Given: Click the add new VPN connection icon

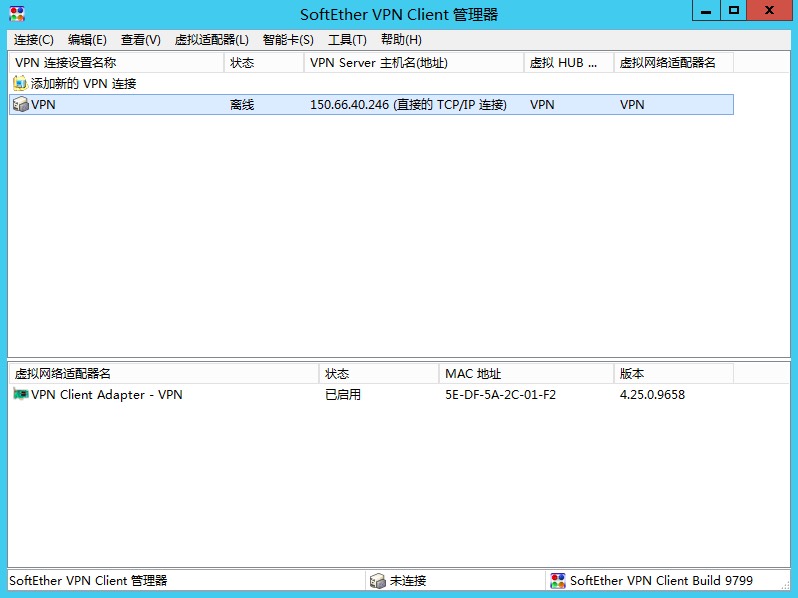Looking at the screenshot, I should click(20, 83).
